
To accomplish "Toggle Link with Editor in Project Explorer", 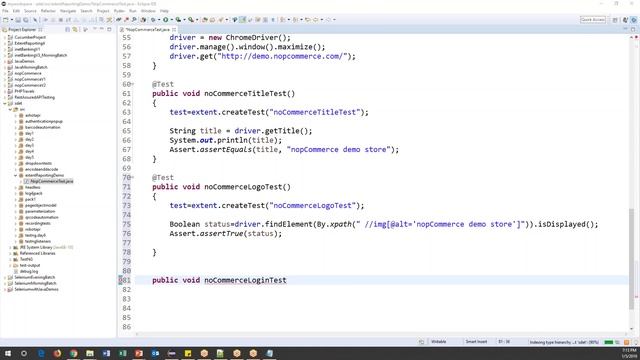I will [x=75, y=29].
